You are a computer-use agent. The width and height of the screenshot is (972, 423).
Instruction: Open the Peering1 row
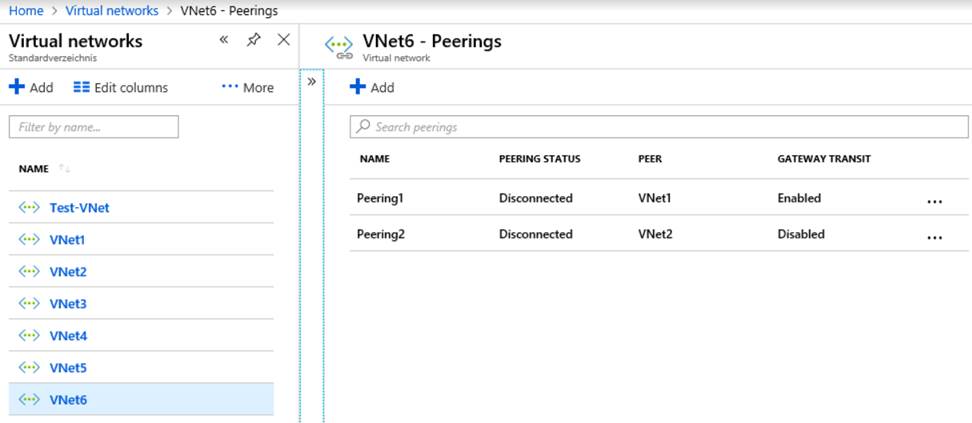[659, 198]
